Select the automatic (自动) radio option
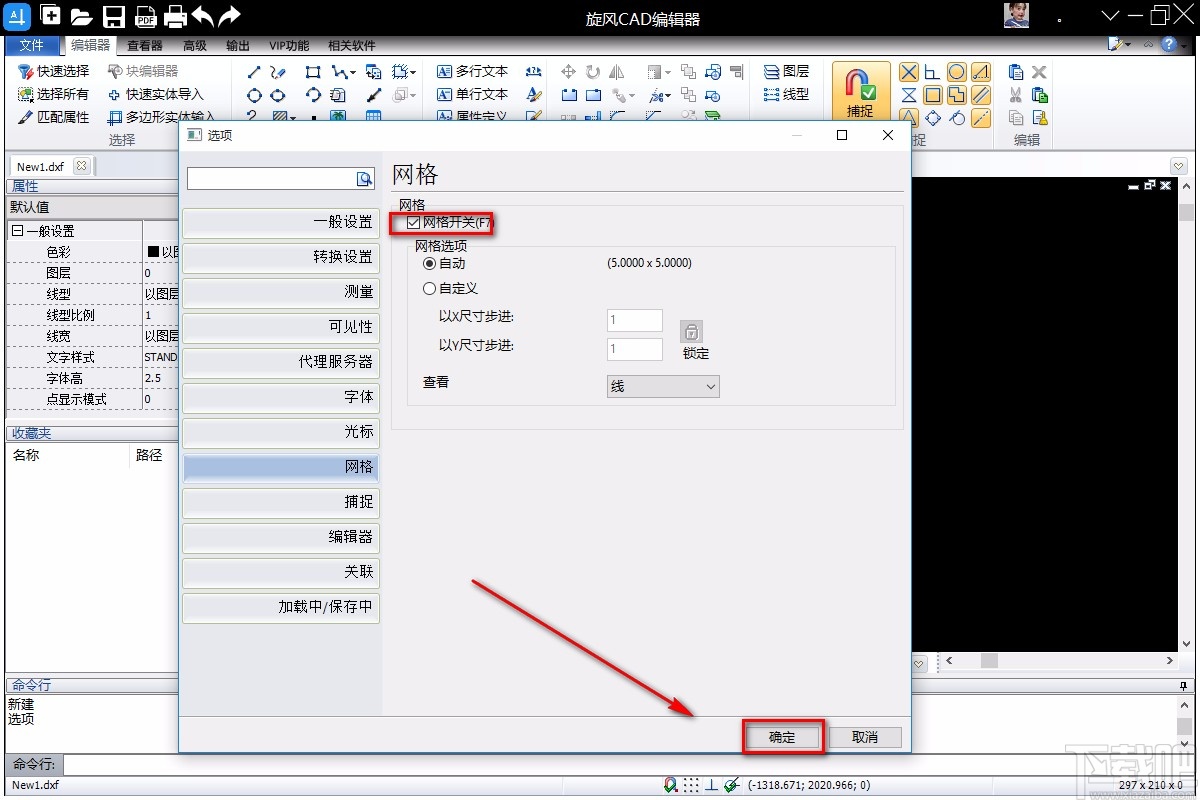 coord(430,264)
